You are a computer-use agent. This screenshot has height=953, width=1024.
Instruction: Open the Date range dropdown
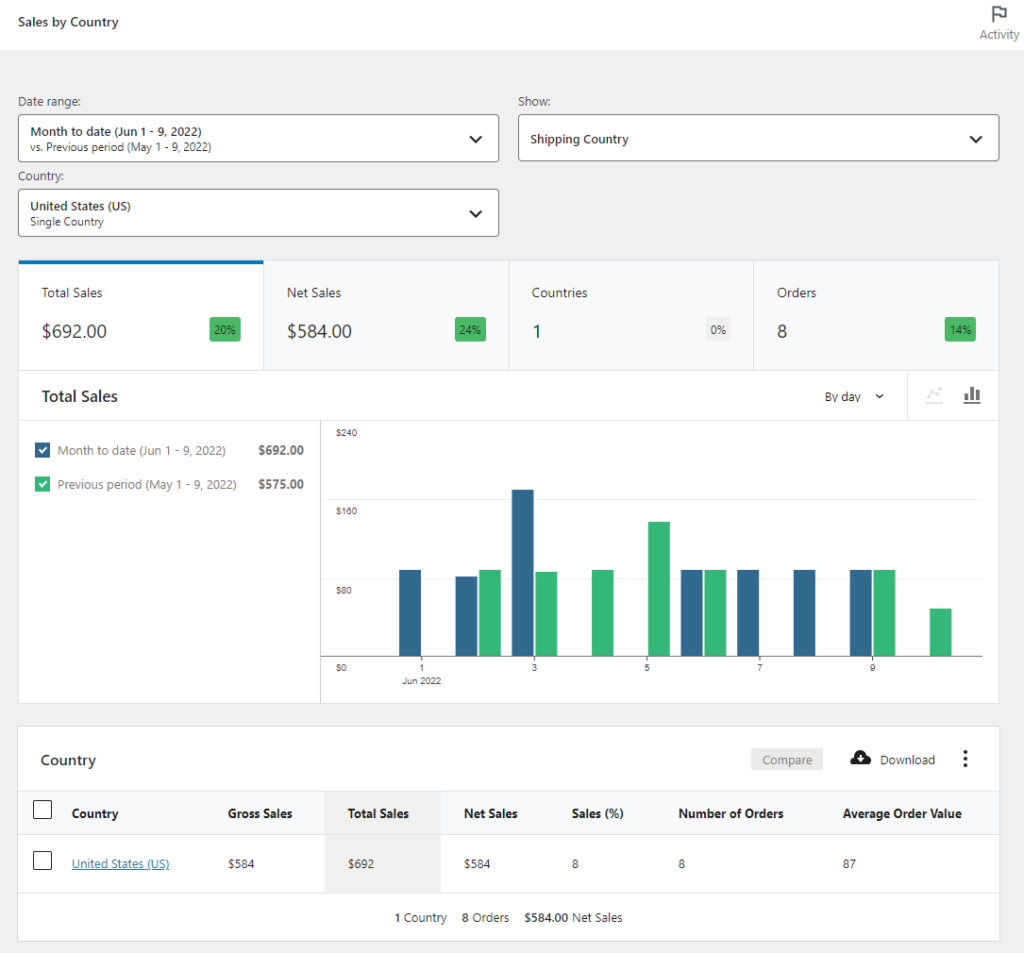(258, 138)
